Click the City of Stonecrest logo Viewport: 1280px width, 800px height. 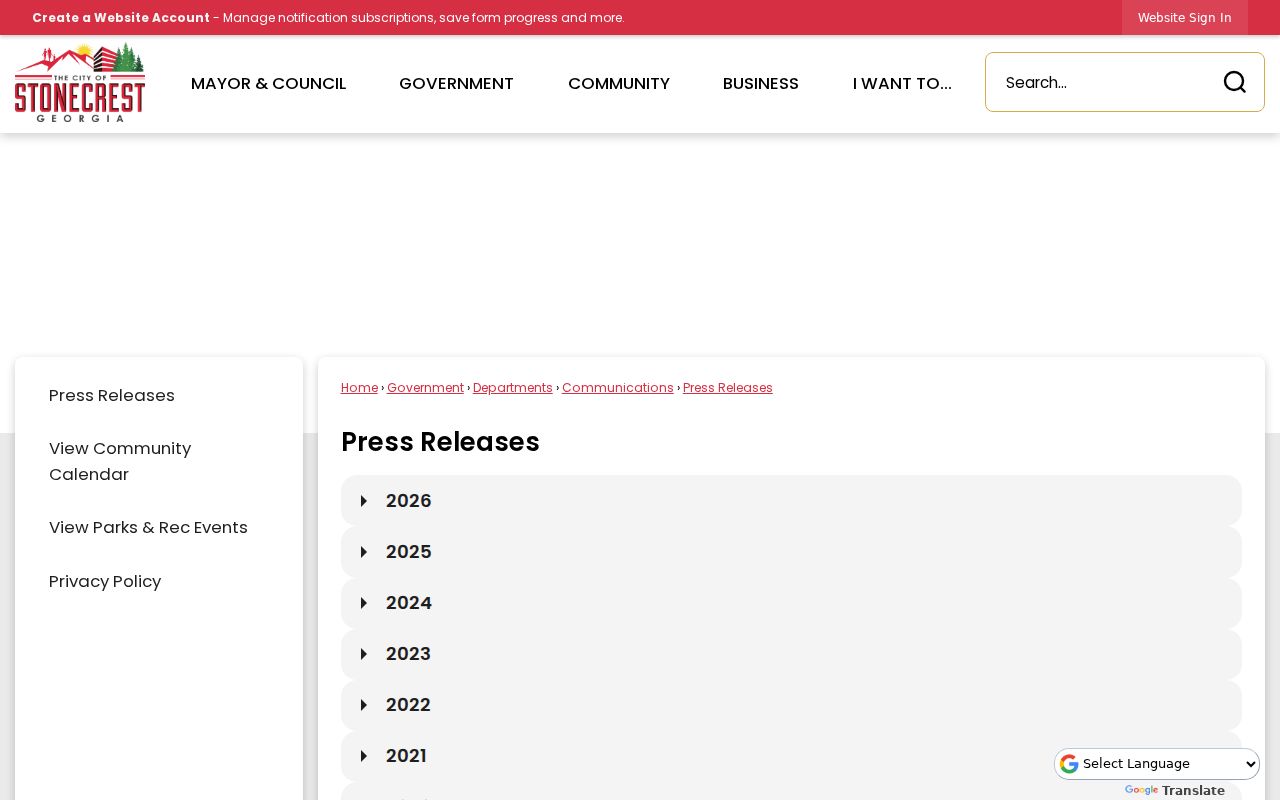click(x=80, y=83)
